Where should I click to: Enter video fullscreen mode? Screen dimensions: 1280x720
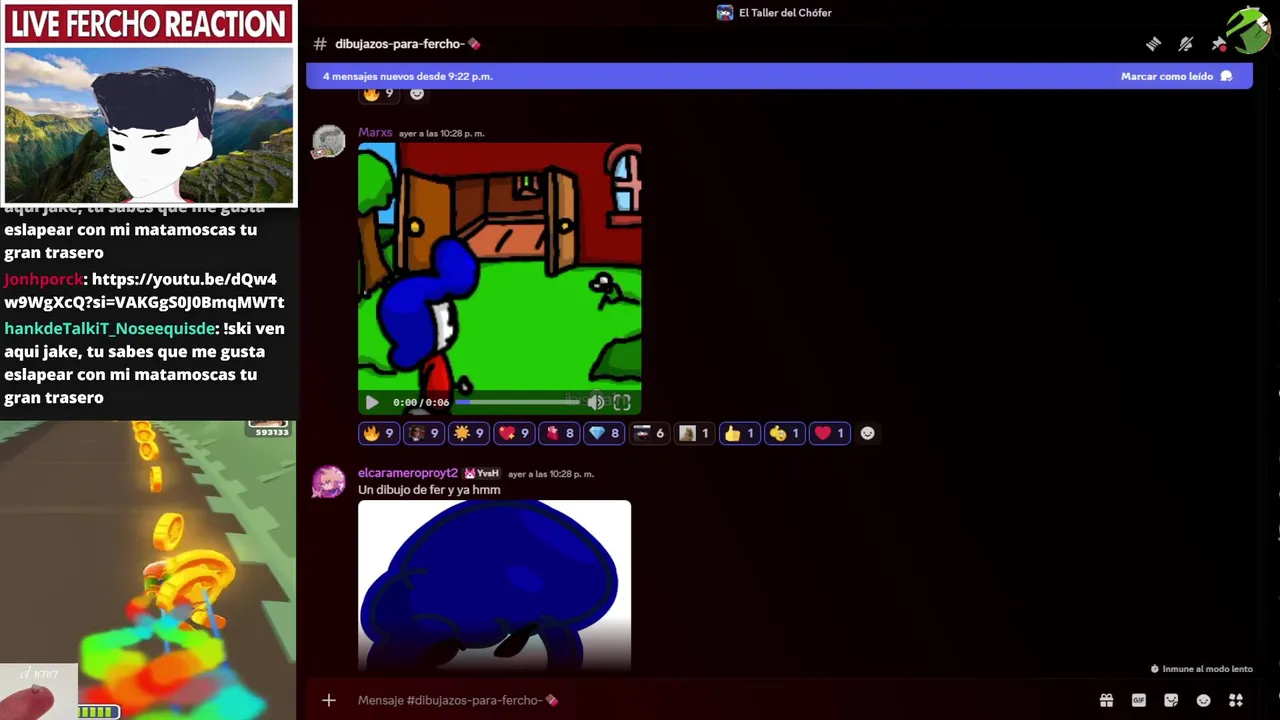click(622, 402)
